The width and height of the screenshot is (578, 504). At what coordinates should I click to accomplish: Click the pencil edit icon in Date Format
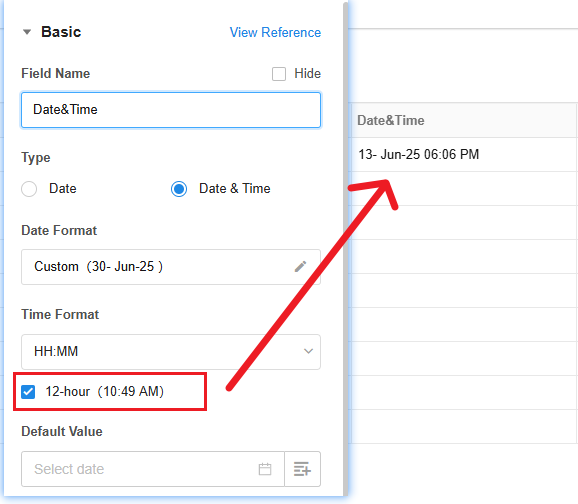(x=300, y=267)
